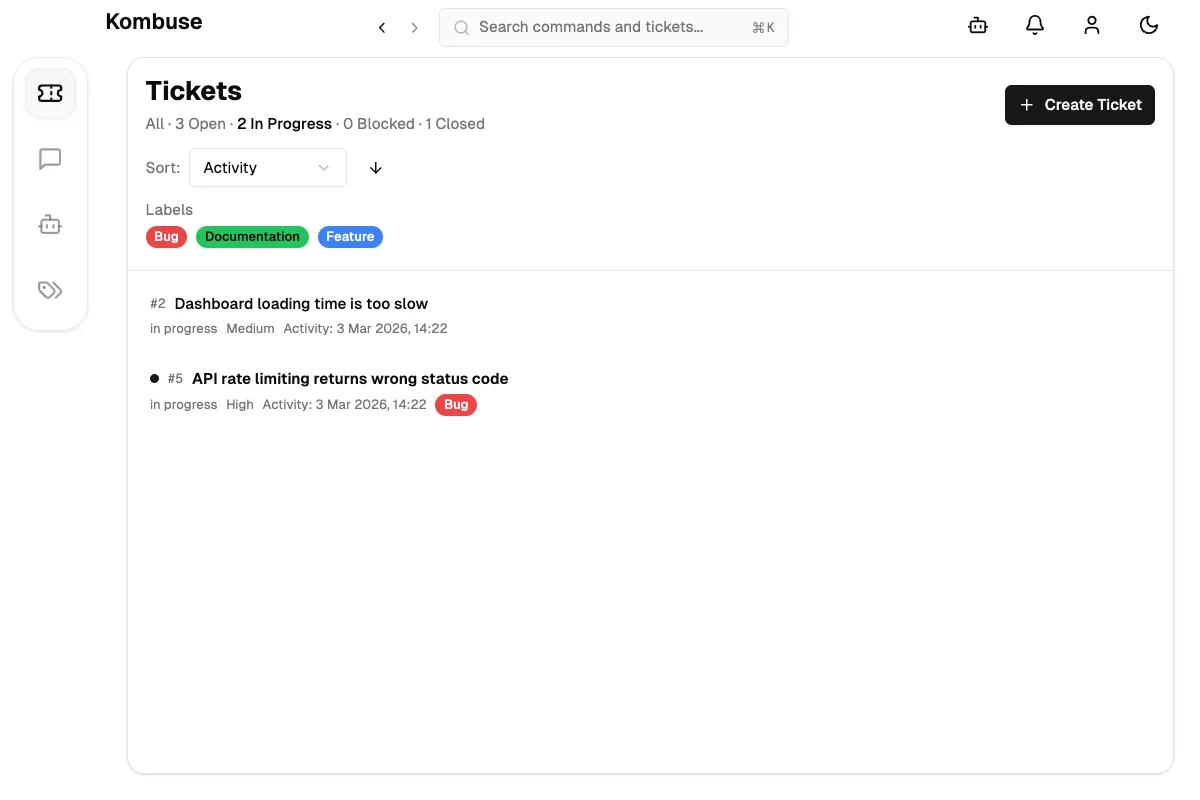Select the Tickets icon in the sidebar
The image size is (1200, 800).
(x=50, y=92)
